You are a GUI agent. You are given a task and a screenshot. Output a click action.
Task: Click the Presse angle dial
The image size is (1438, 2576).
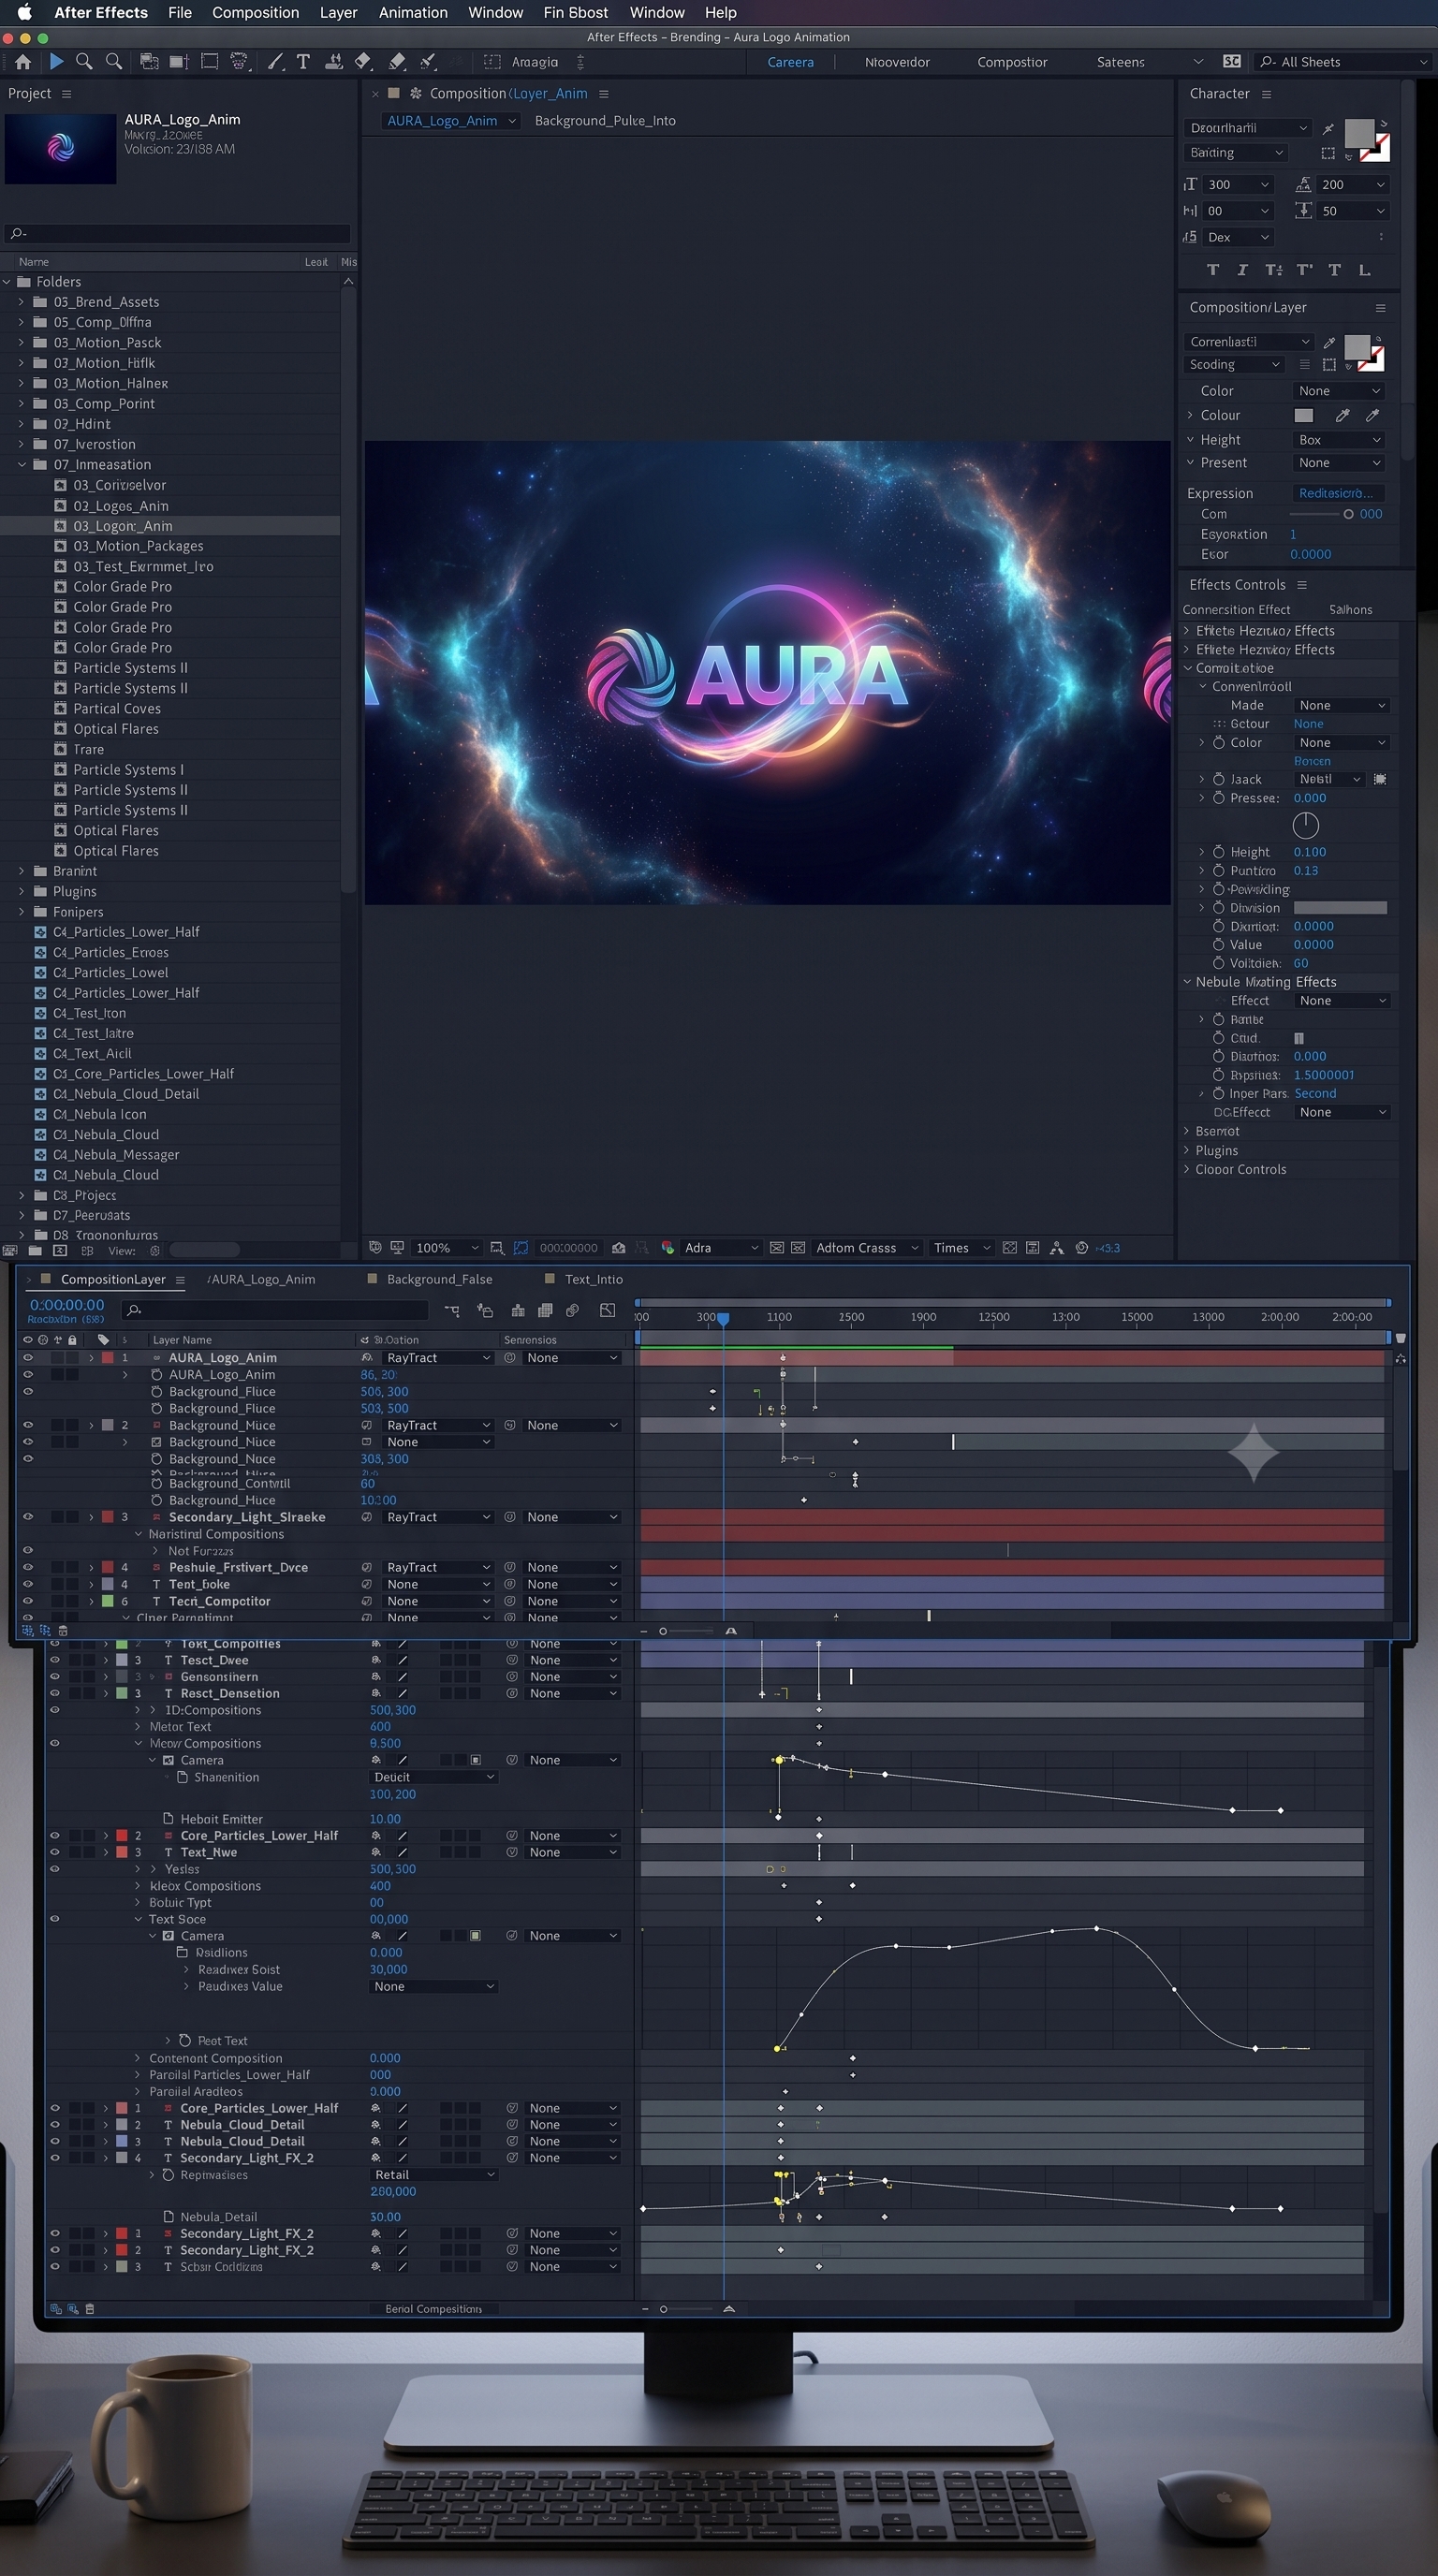pyautogui.click(x=1305, y=825)
